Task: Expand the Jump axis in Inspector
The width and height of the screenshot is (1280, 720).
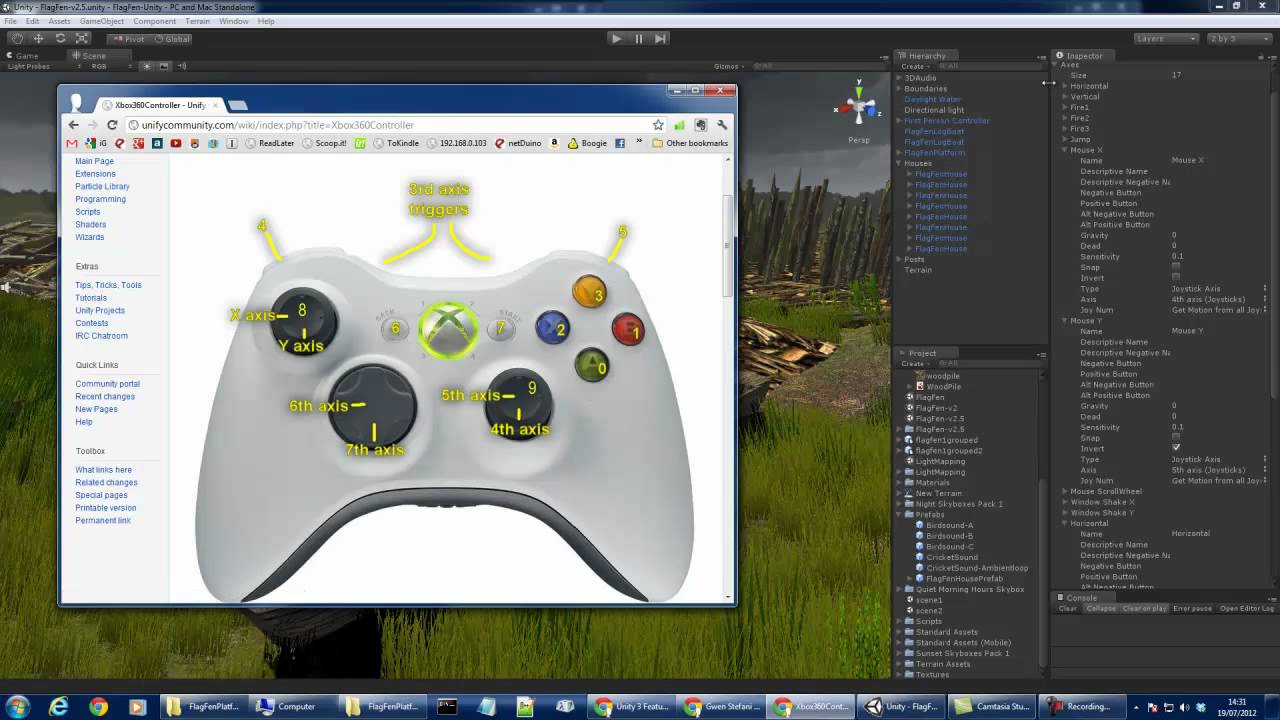Action: [x=1065, y=139]
